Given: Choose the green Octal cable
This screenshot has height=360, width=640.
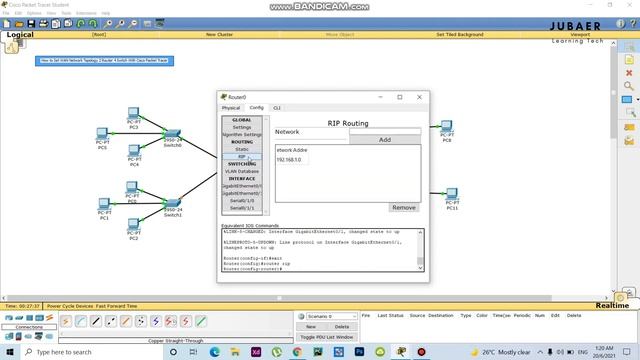Looking at the screenshot, I should click(x=201, y=321).
